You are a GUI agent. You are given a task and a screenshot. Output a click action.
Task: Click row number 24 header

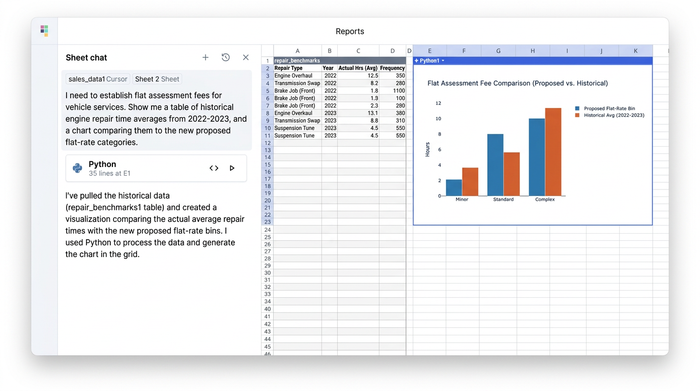[267, 230]
